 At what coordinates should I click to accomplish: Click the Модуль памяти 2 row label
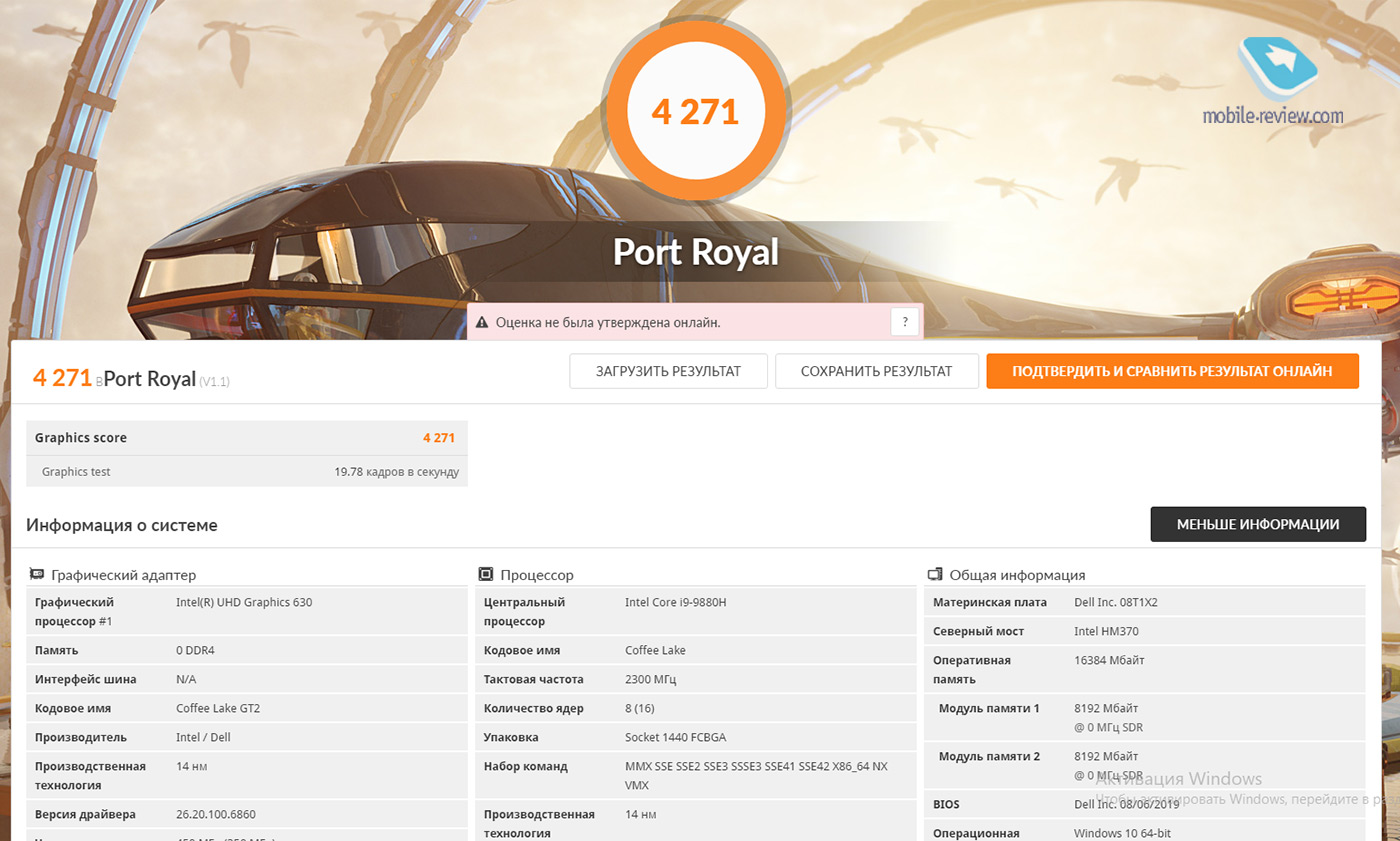(x=989, y=756)
